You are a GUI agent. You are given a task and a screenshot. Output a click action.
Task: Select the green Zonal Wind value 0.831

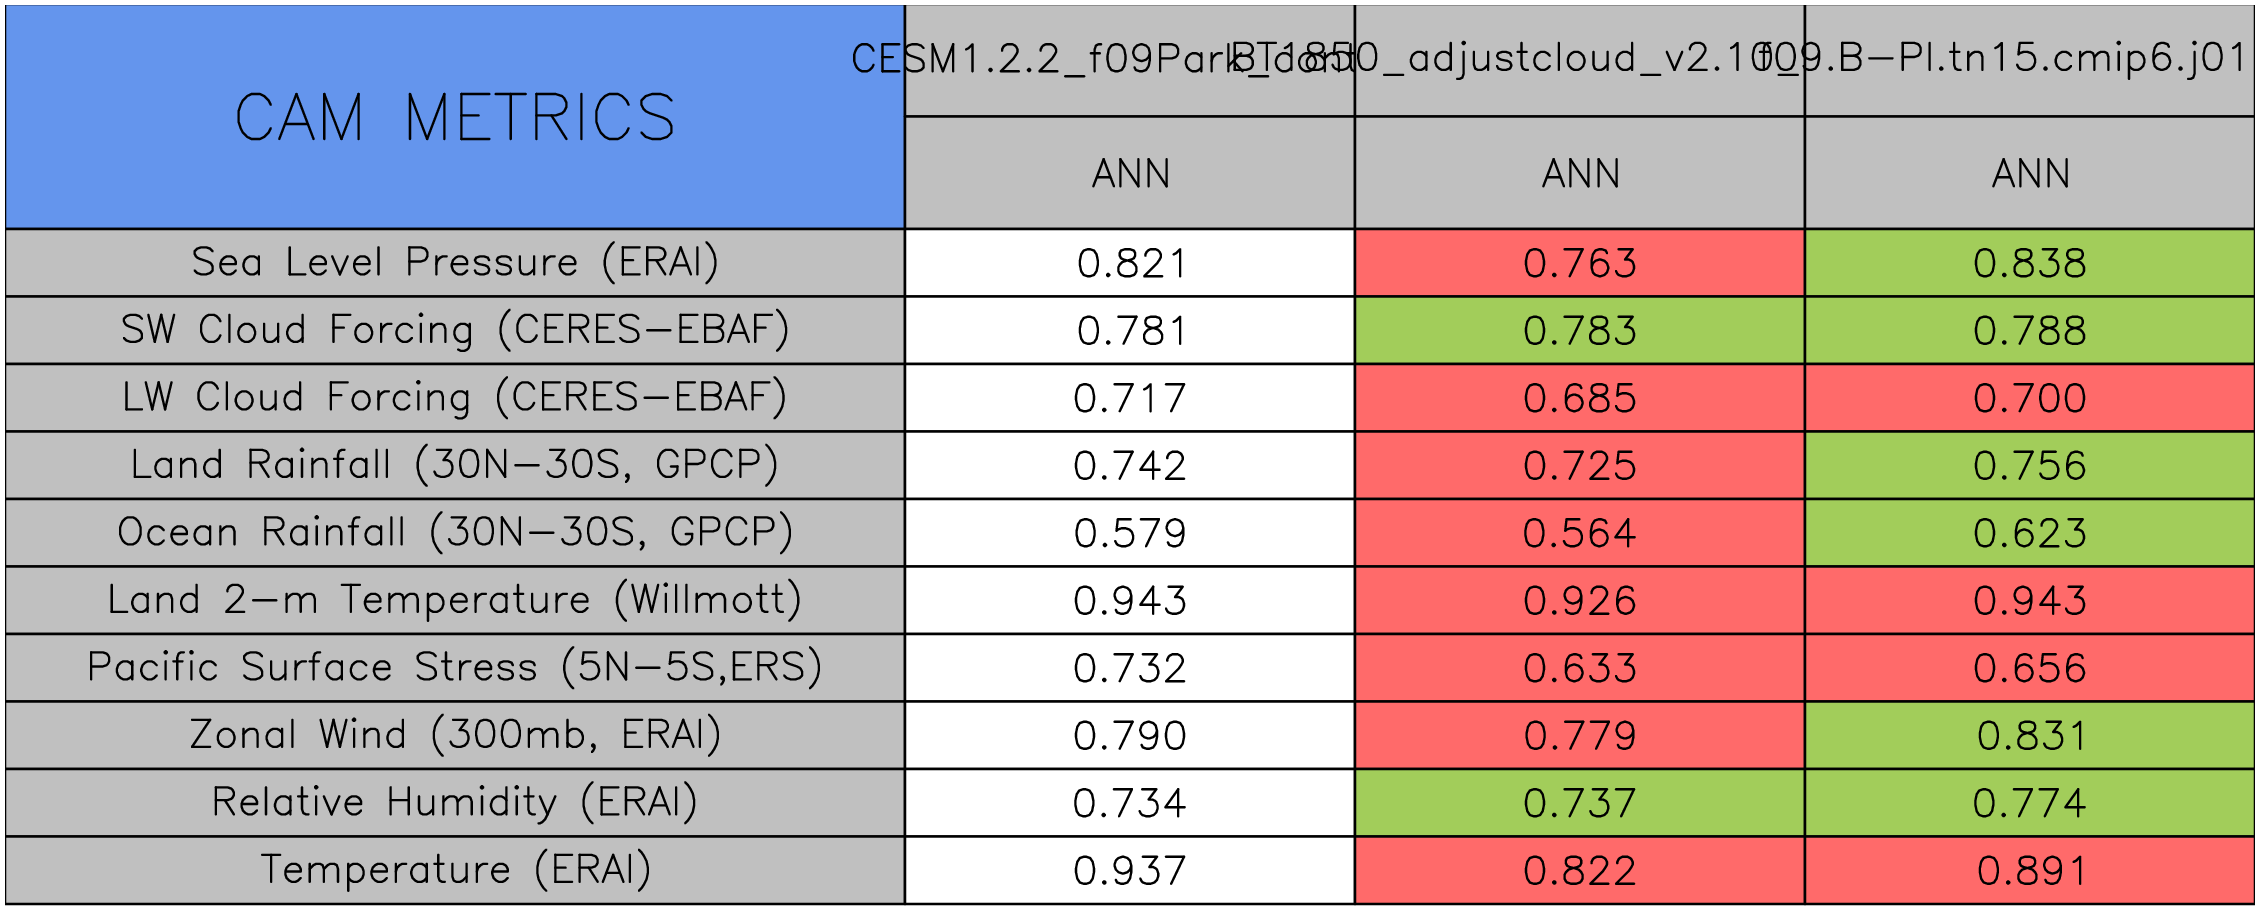(x=2029, y=736)
